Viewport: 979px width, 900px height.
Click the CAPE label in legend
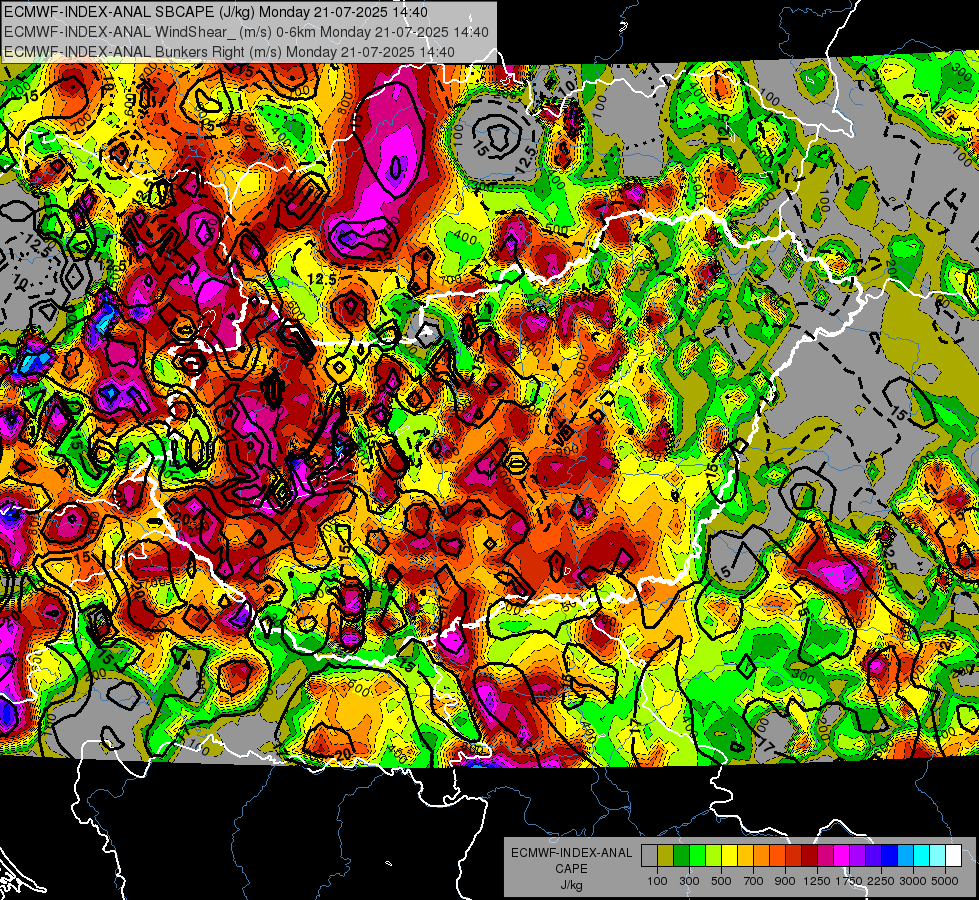point(572,868)
